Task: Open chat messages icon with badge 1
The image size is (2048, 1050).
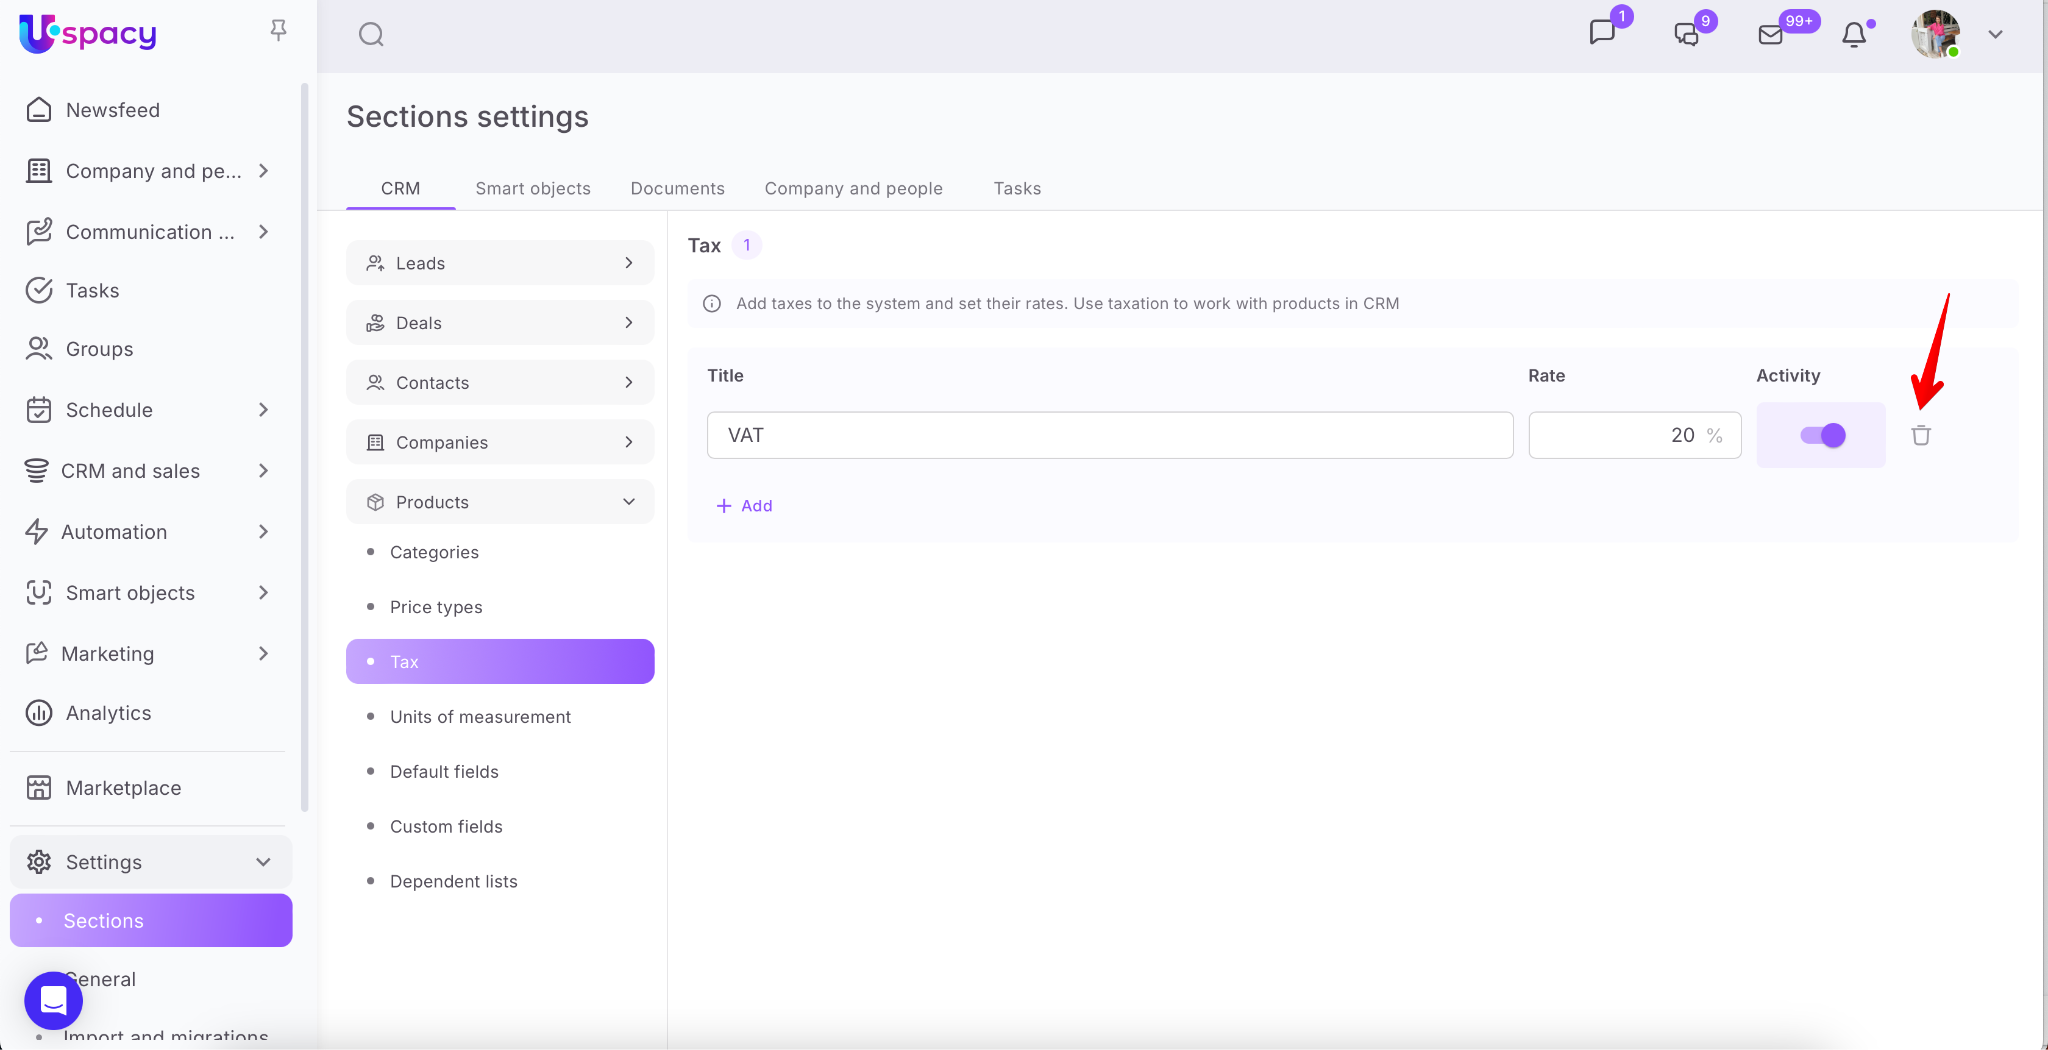Action: point(1602,33)
